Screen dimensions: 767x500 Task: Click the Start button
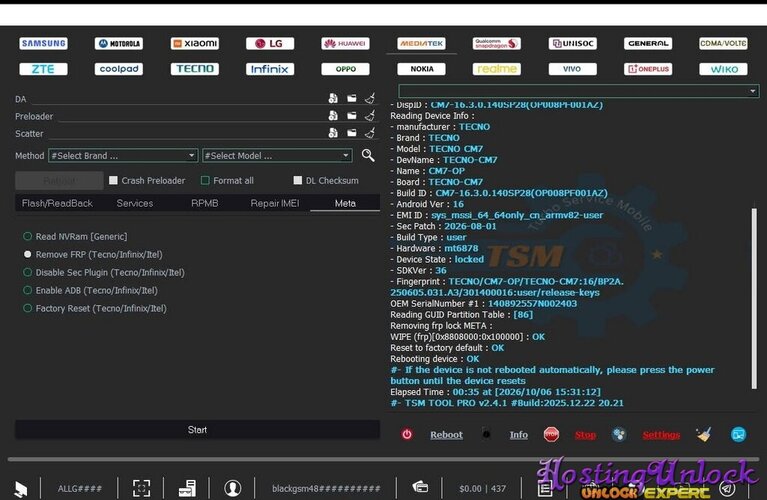click(x=197, y=430)
